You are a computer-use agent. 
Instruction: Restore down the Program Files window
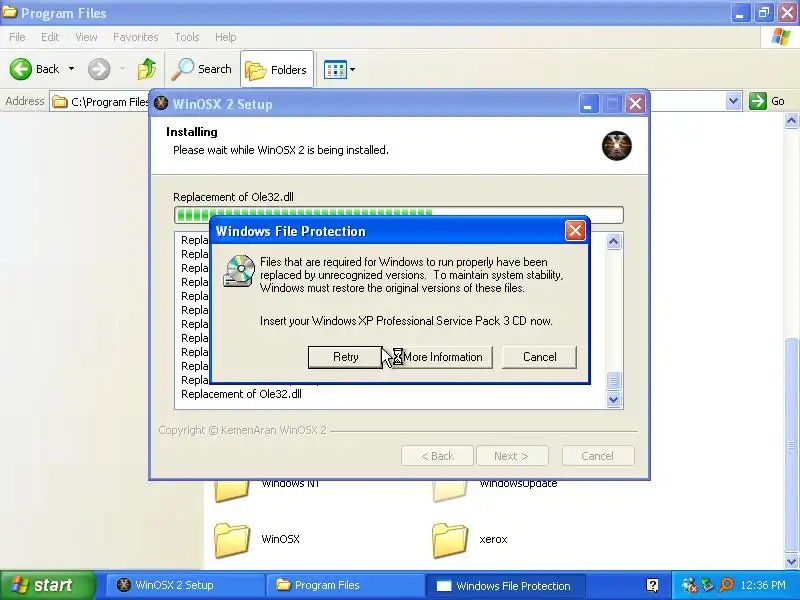[764, 13]
